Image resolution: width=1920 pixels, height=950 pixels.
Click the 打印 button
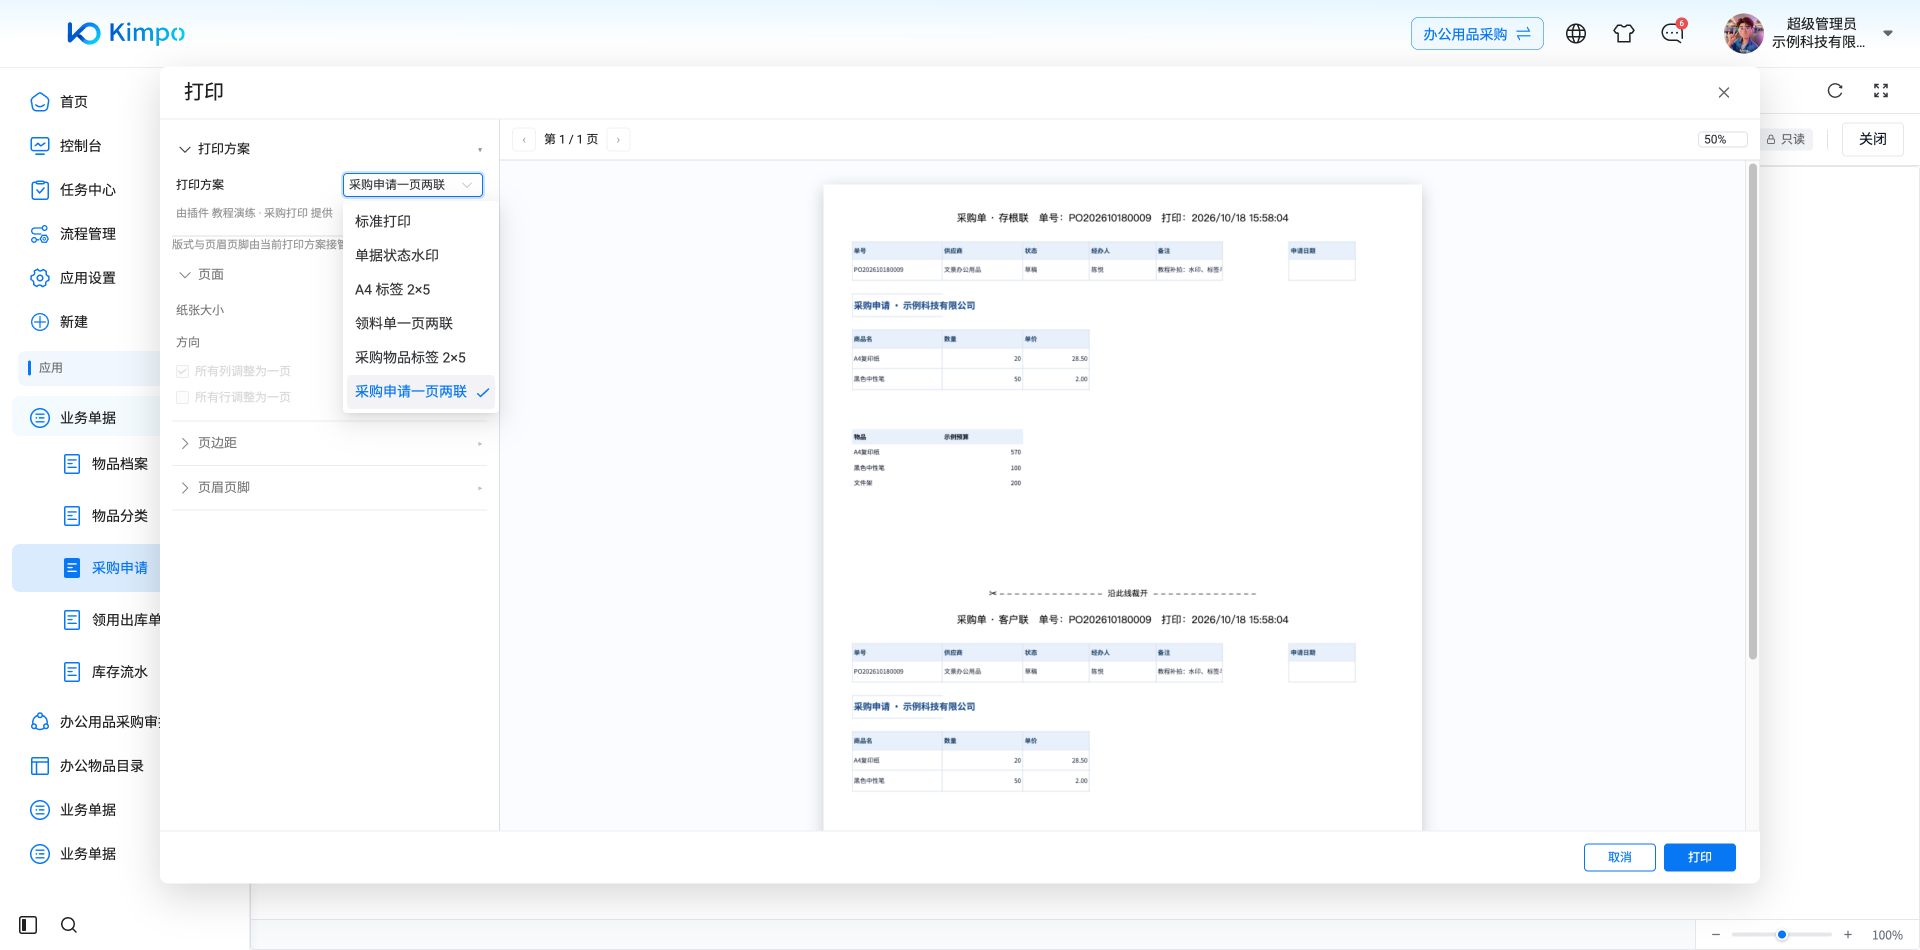(x=1700, y=857)
